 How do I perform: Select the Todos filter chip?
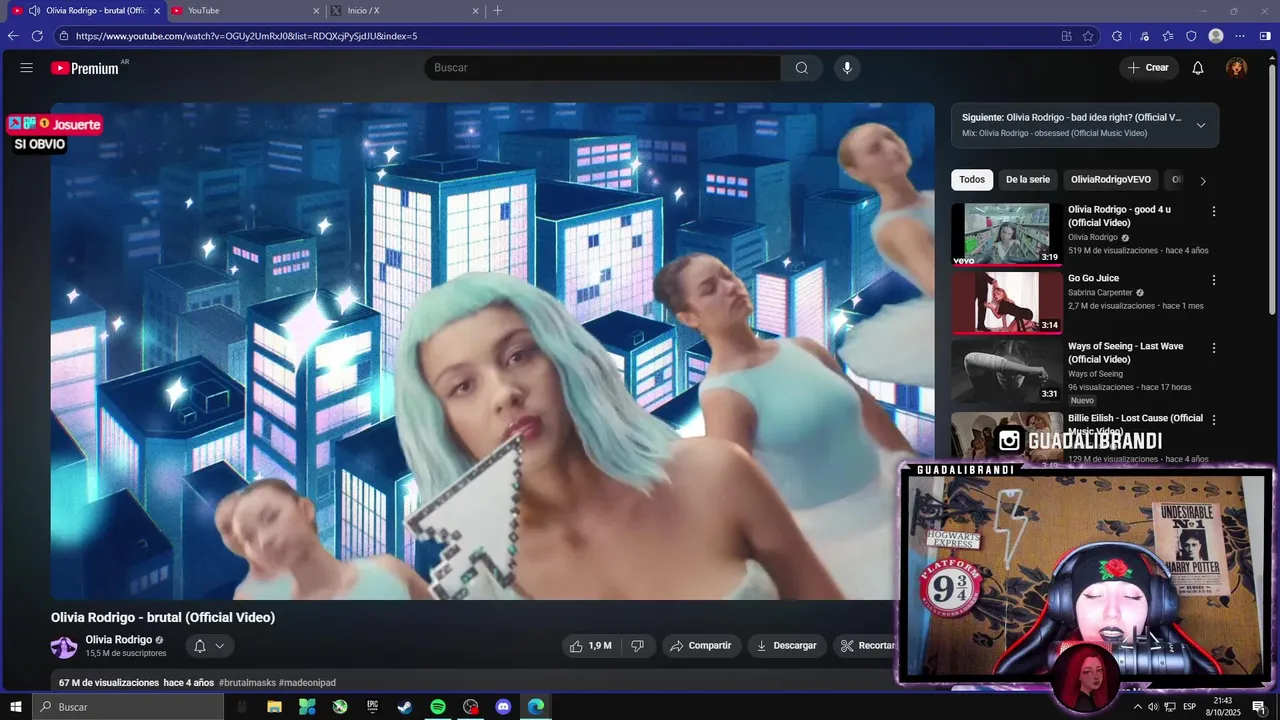(972, 180)
